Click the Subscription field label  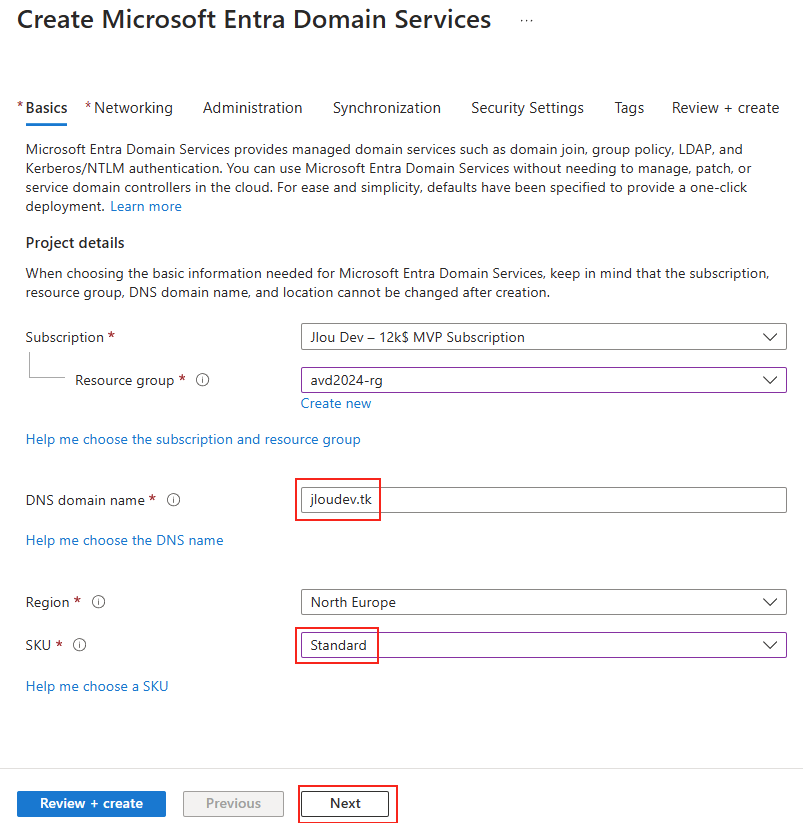65,337
